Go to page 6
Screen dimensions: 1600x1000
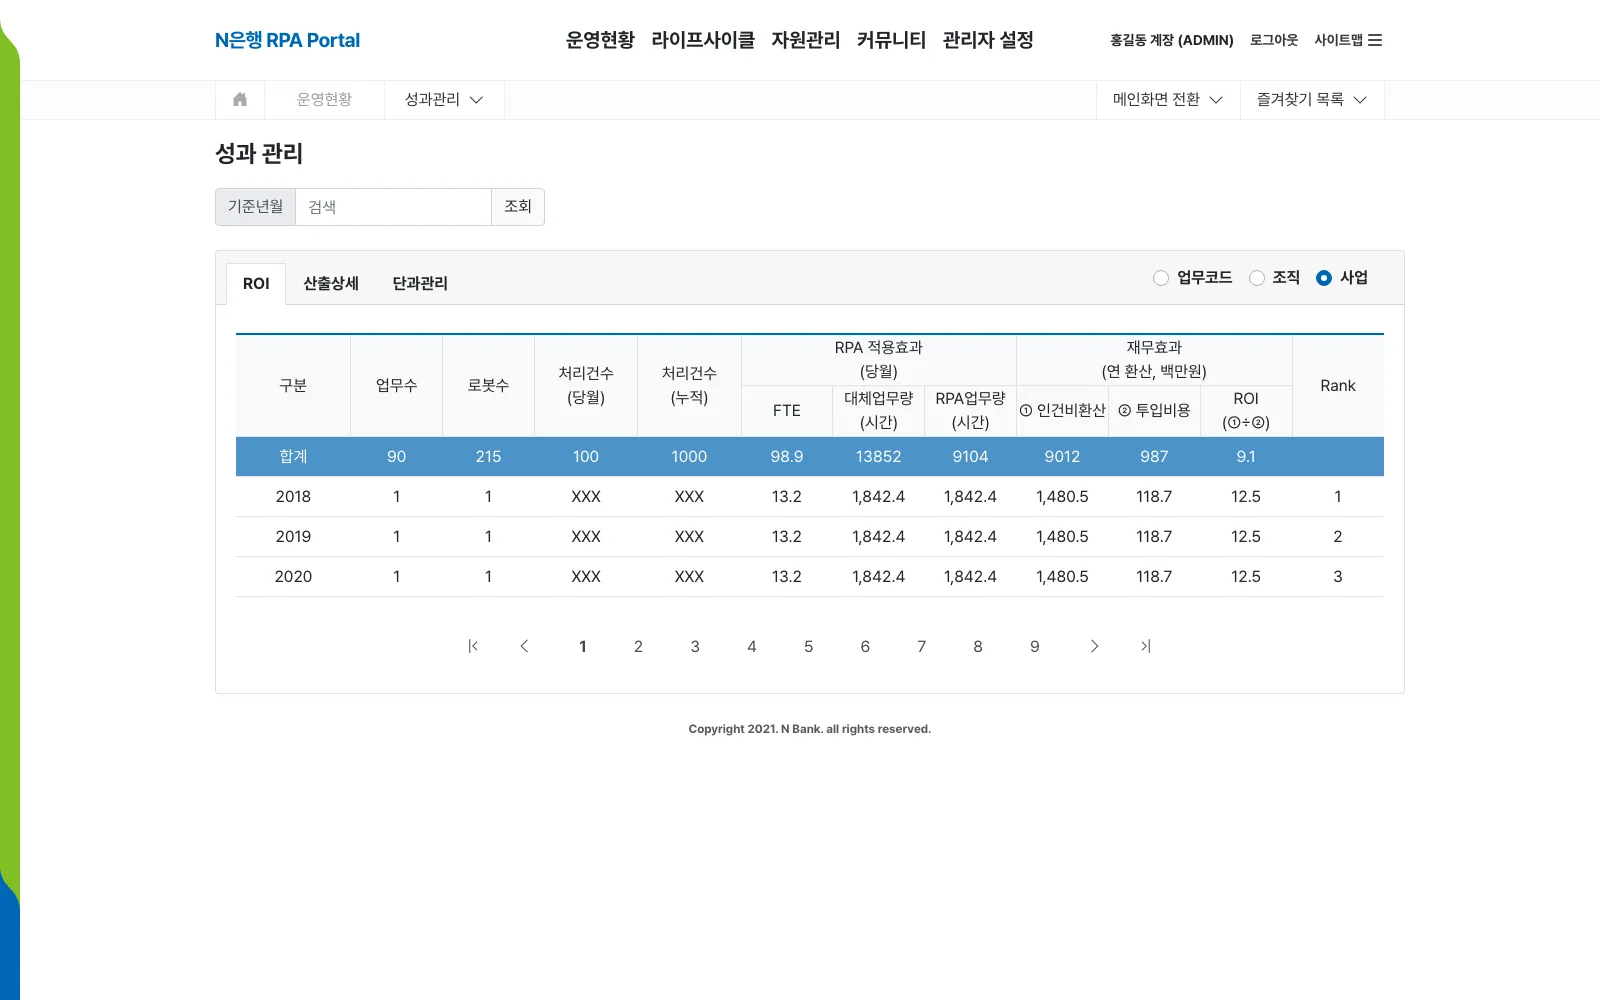click(865, 646)
